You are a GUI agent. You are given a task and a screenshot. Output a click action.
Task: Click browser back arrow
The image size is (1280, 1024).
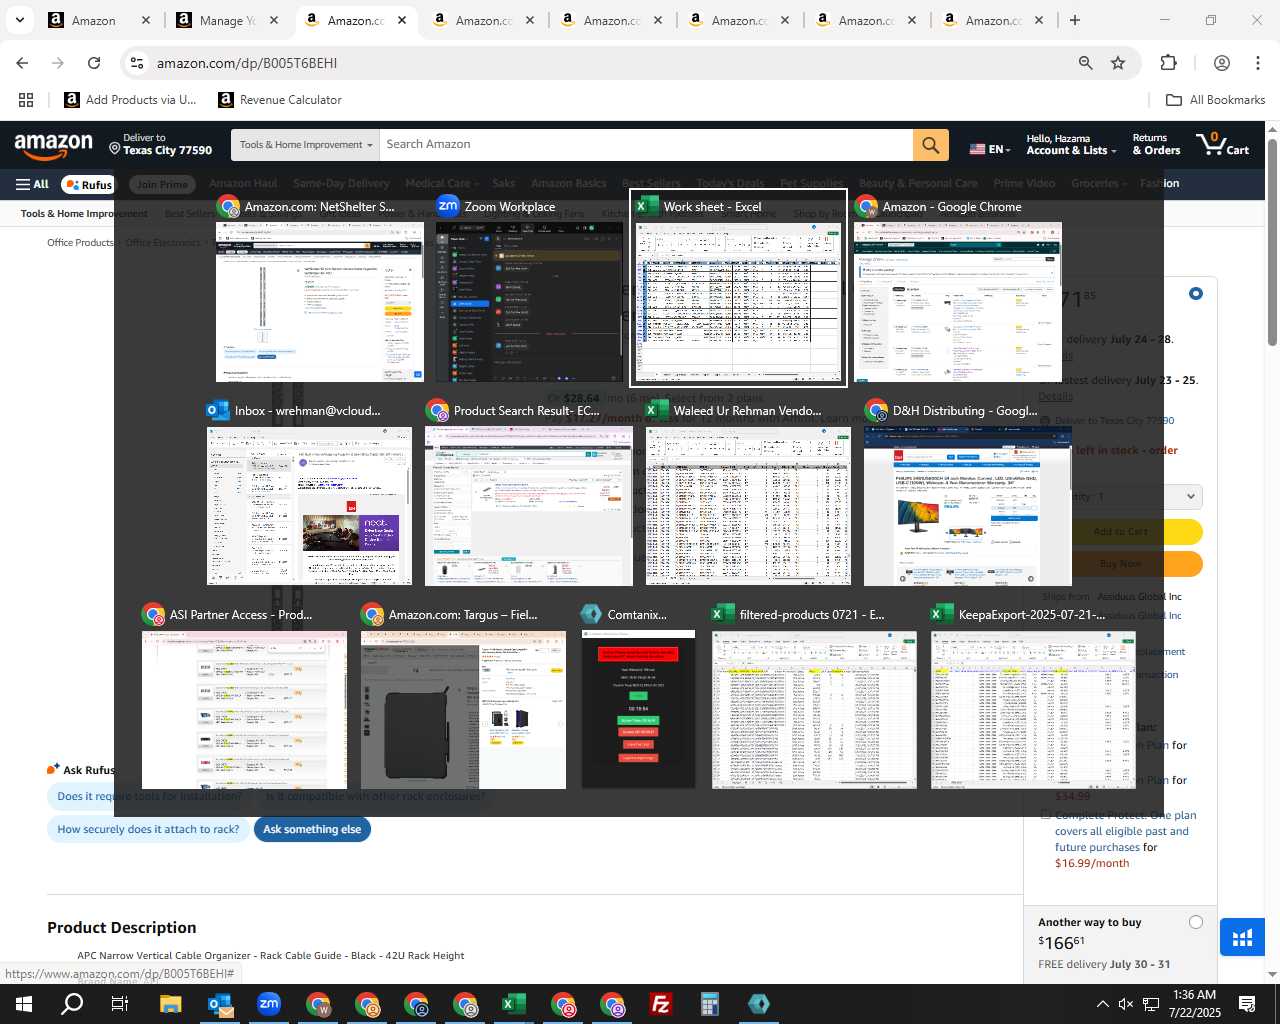(x=22, y=63)
